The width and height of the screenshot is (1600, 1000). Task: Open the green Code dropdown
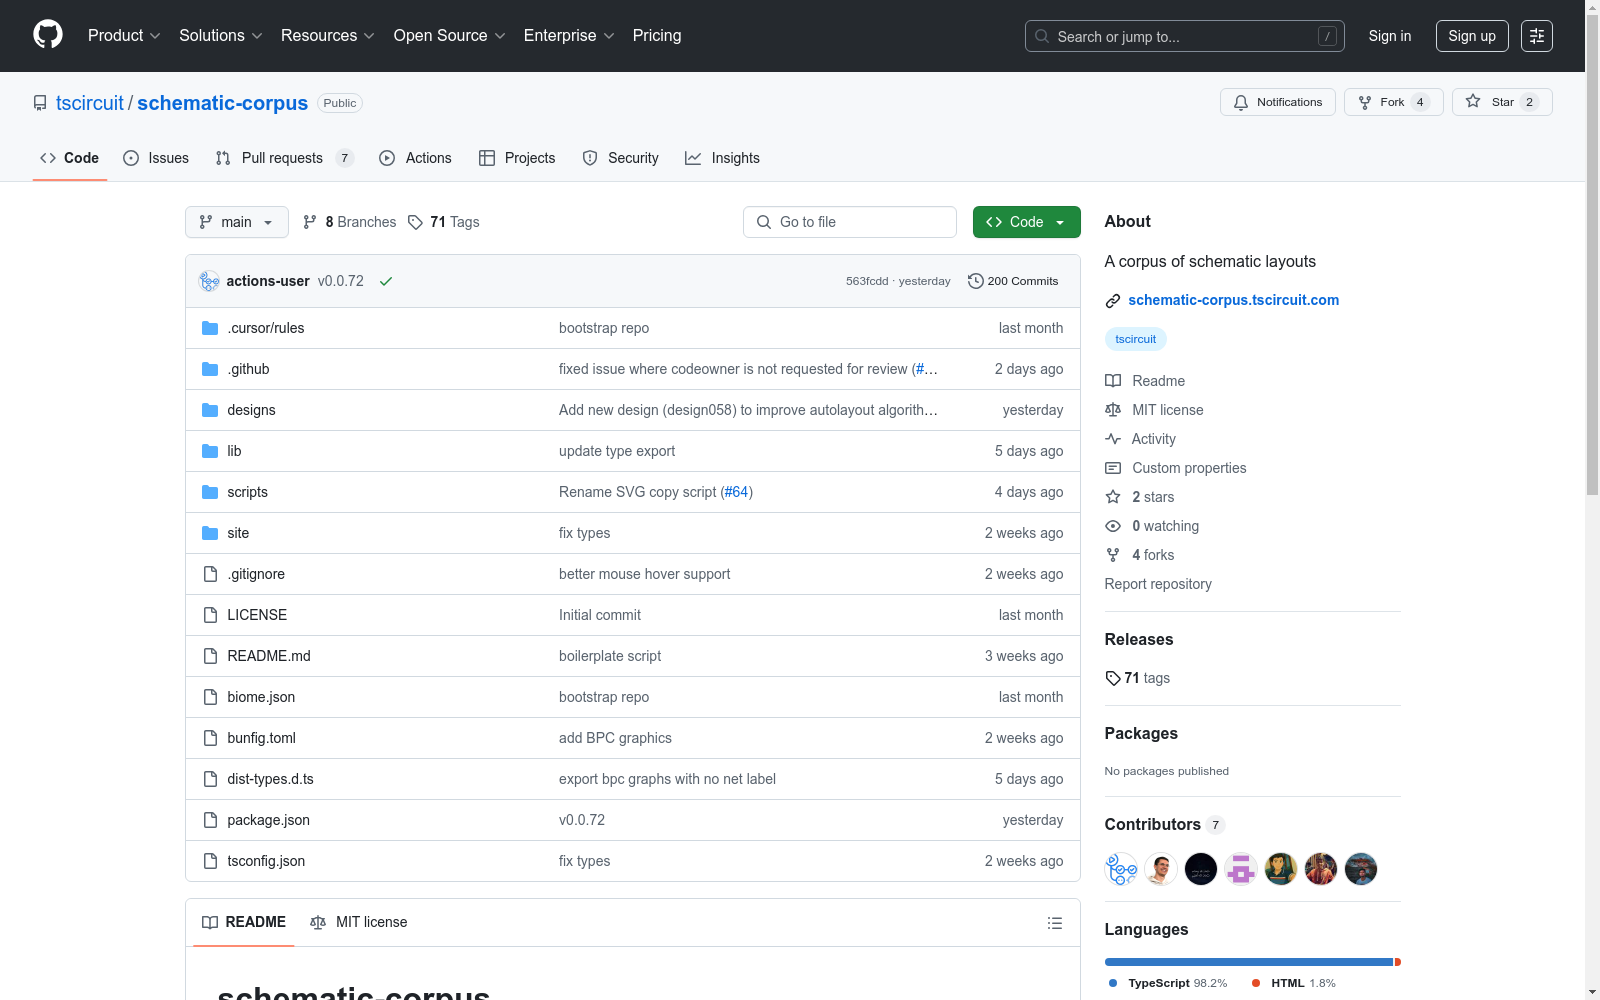pos(1026,222)
